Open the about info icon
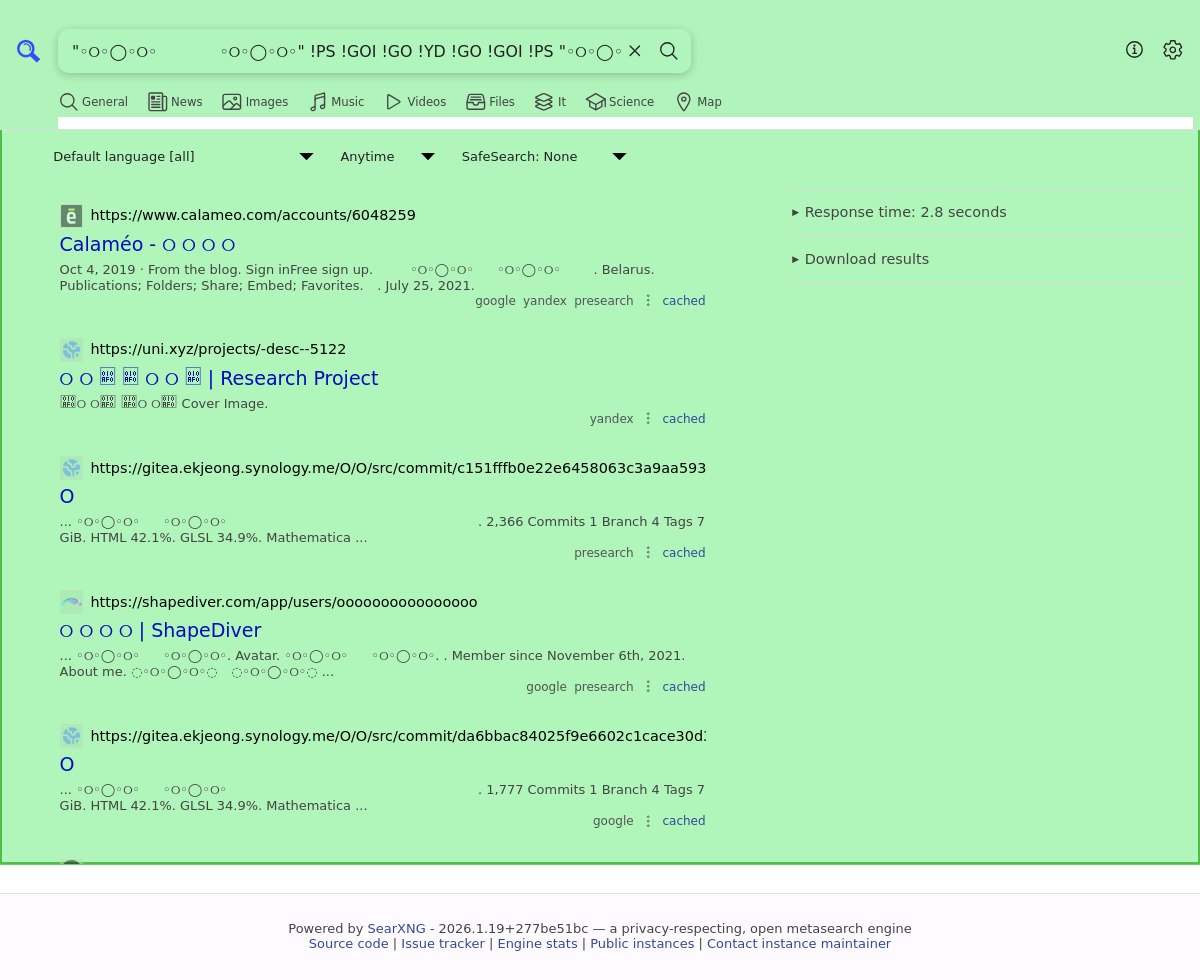The image size is (1200, 980). 1134,50
